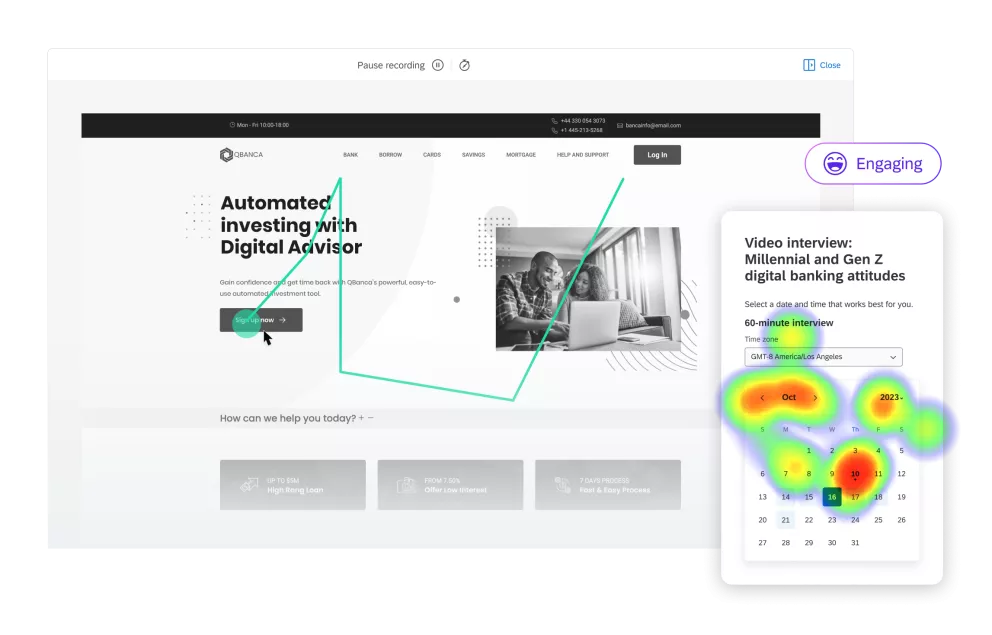
Task: Click the plus icon after How can we help
Action: (361, 418)
